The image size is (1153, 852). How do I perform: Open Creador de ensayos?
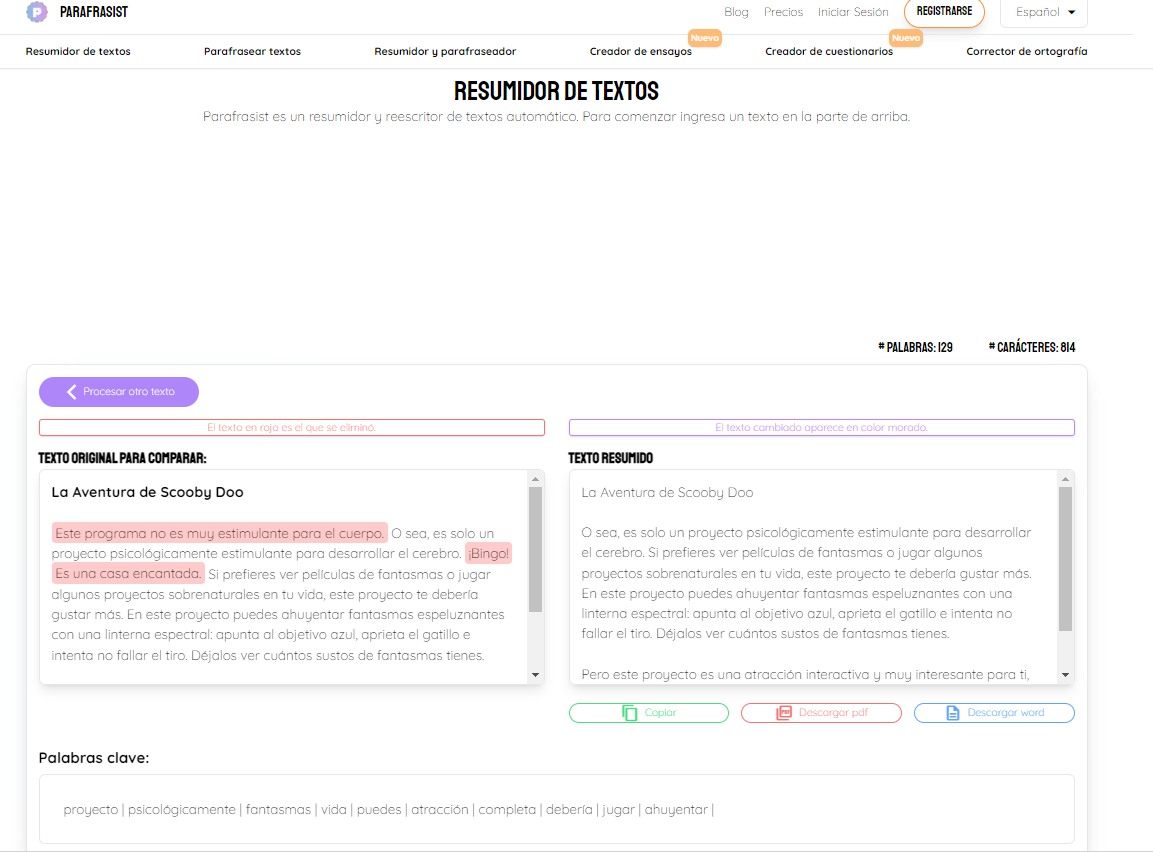click(640, 51)
